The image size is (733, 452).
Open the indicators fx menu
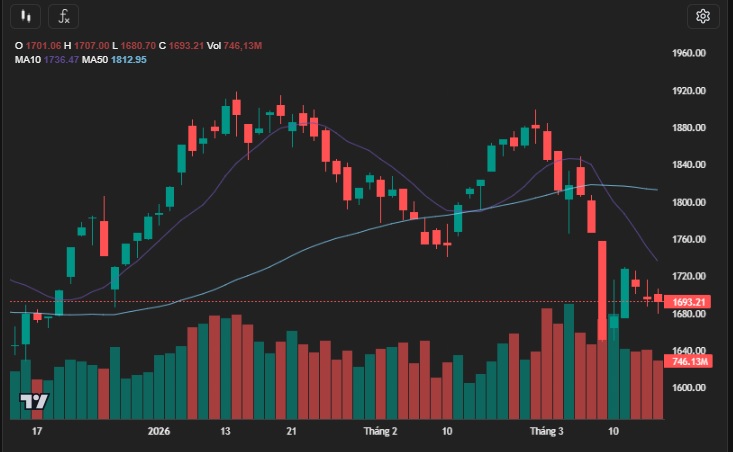point(63,16)
